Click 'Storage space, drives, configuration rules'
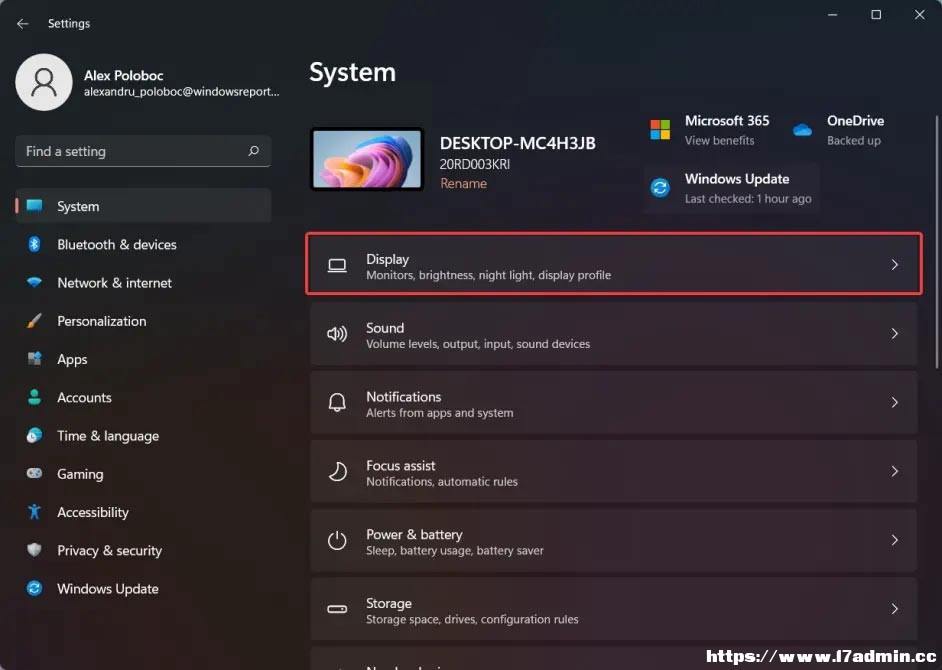 (x=472, y=620)
